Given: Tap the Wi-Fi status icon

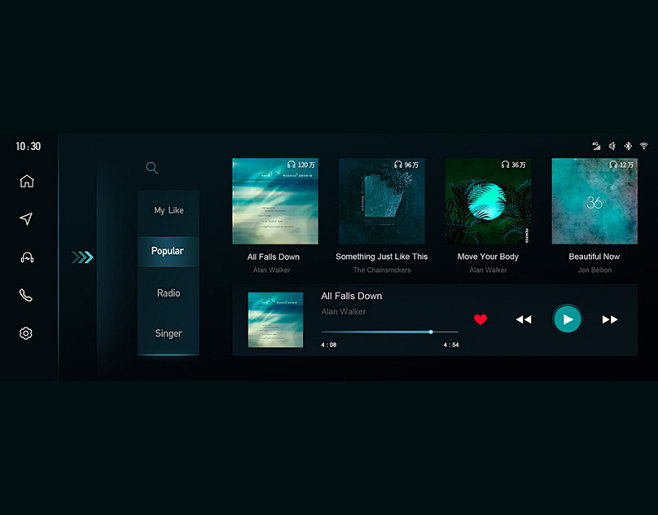Looking at the screenshot, I should click(x=644, y=146).
